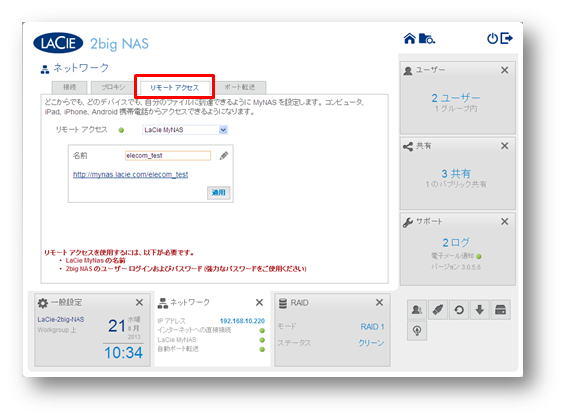Click the LaCie MyNAS status row in network widget
This screenshot has height=419, width=565.
tap(211, 340)
